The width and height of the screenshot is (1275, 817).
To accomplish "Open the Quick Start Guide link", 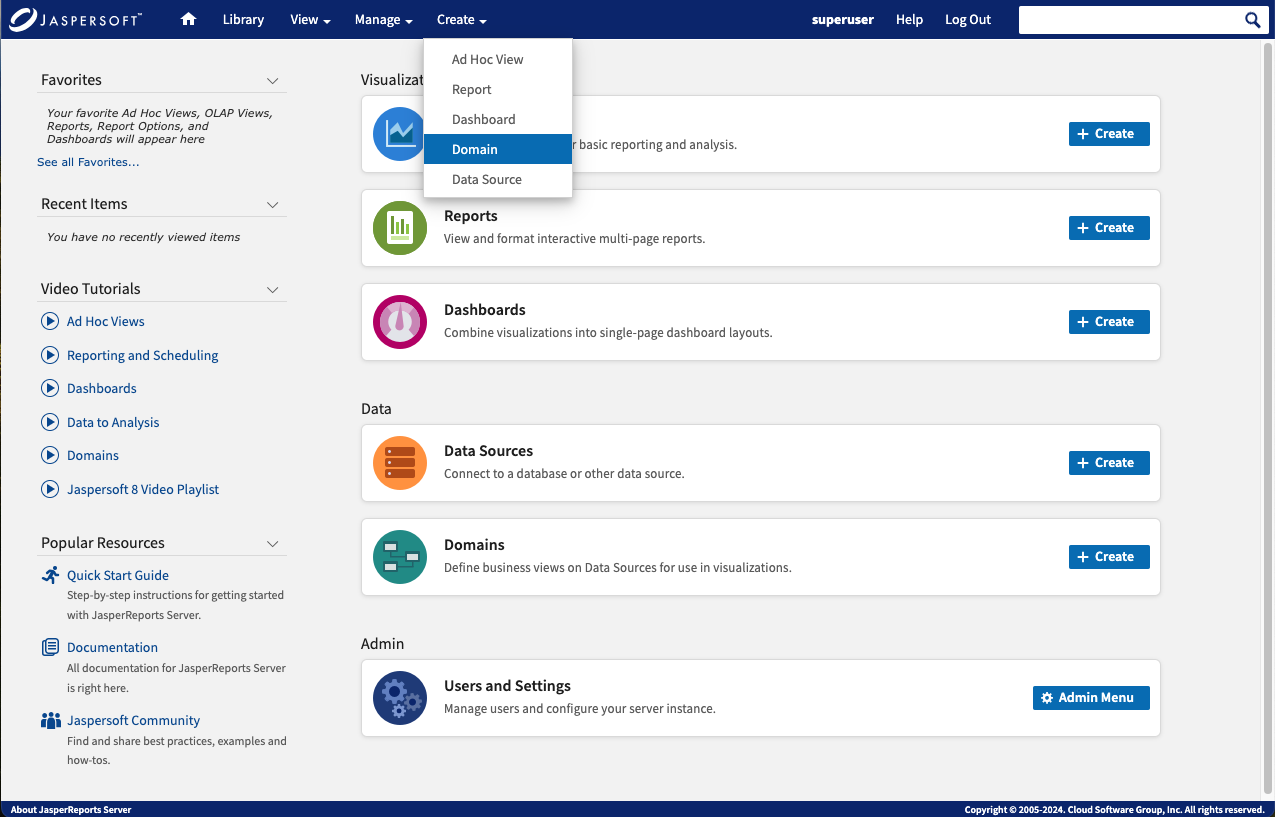I will [x=118, y=575].
